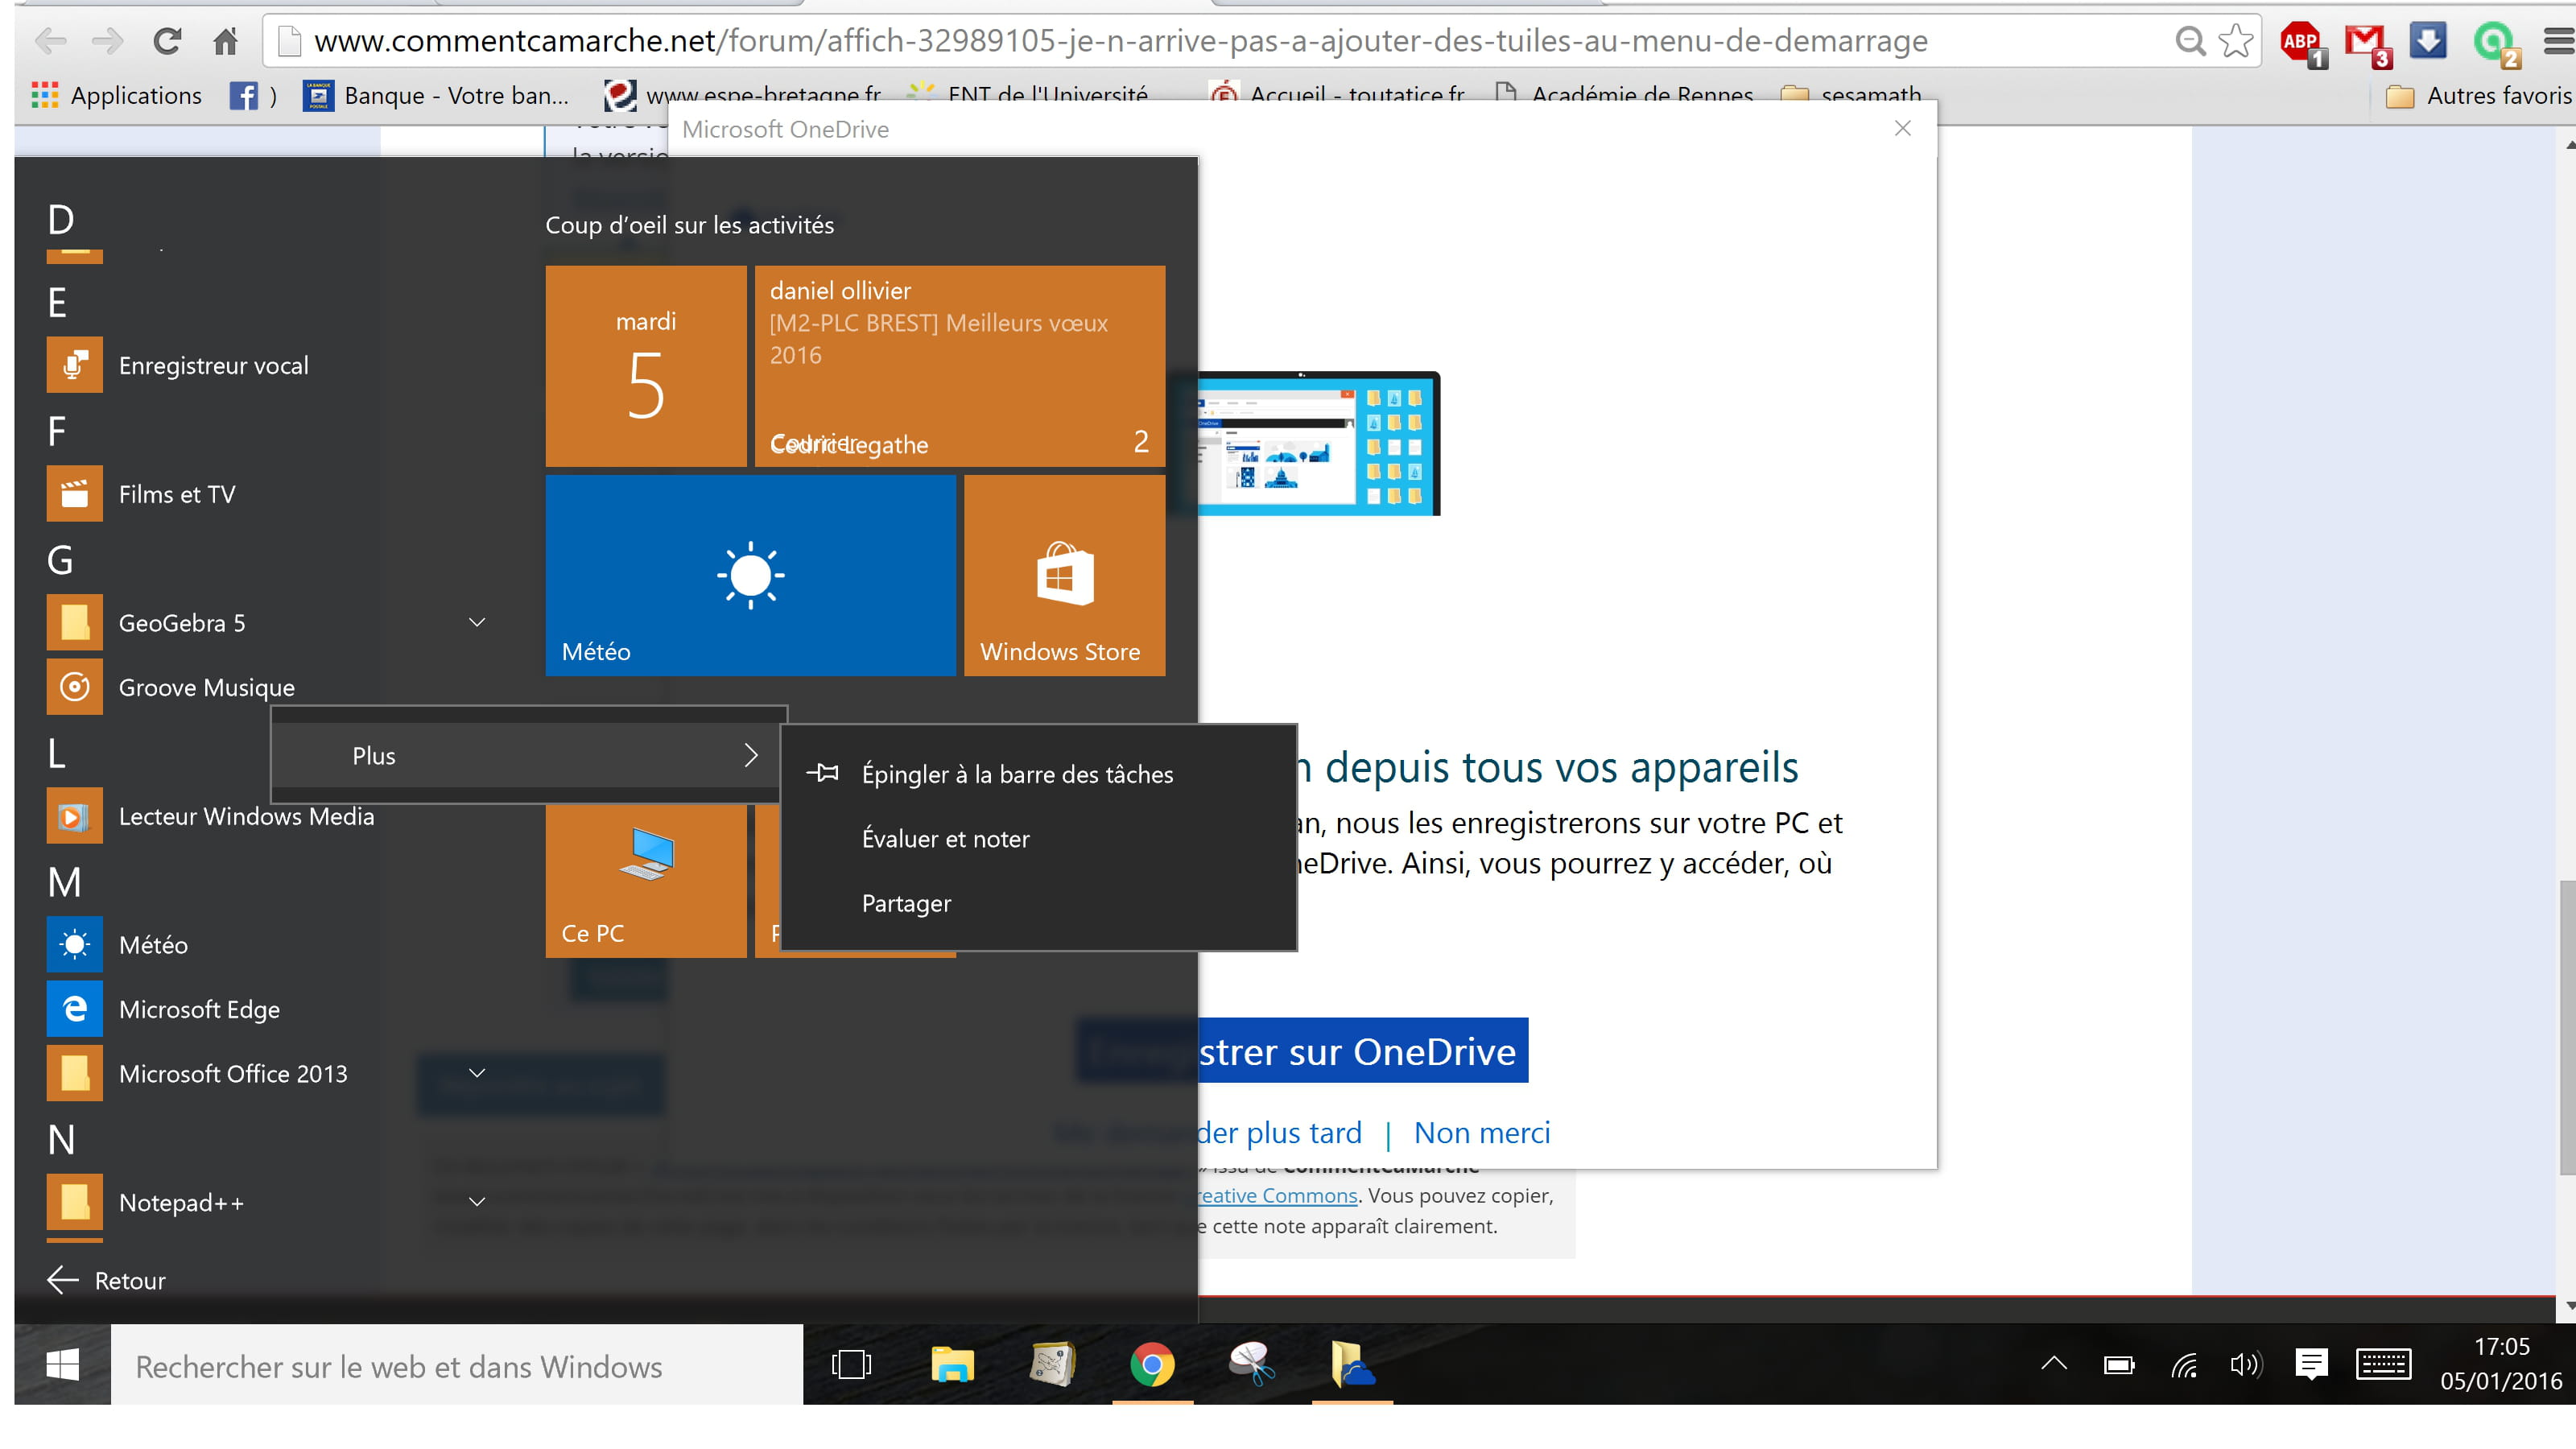Open Chrome hamburger menu
Image resolution: width=2576 pixels, height=1449 pixels.
click(x=2558, y=41)
